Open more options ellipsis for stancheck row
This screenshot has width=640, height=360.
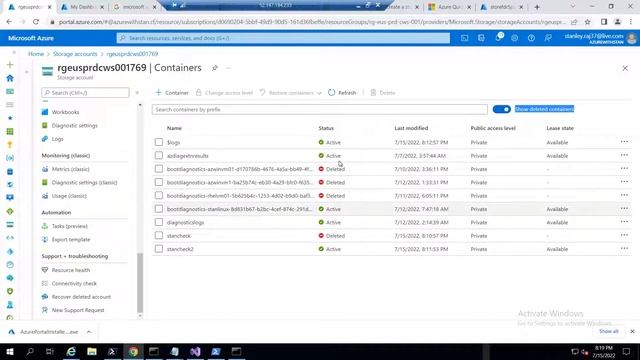624,235
